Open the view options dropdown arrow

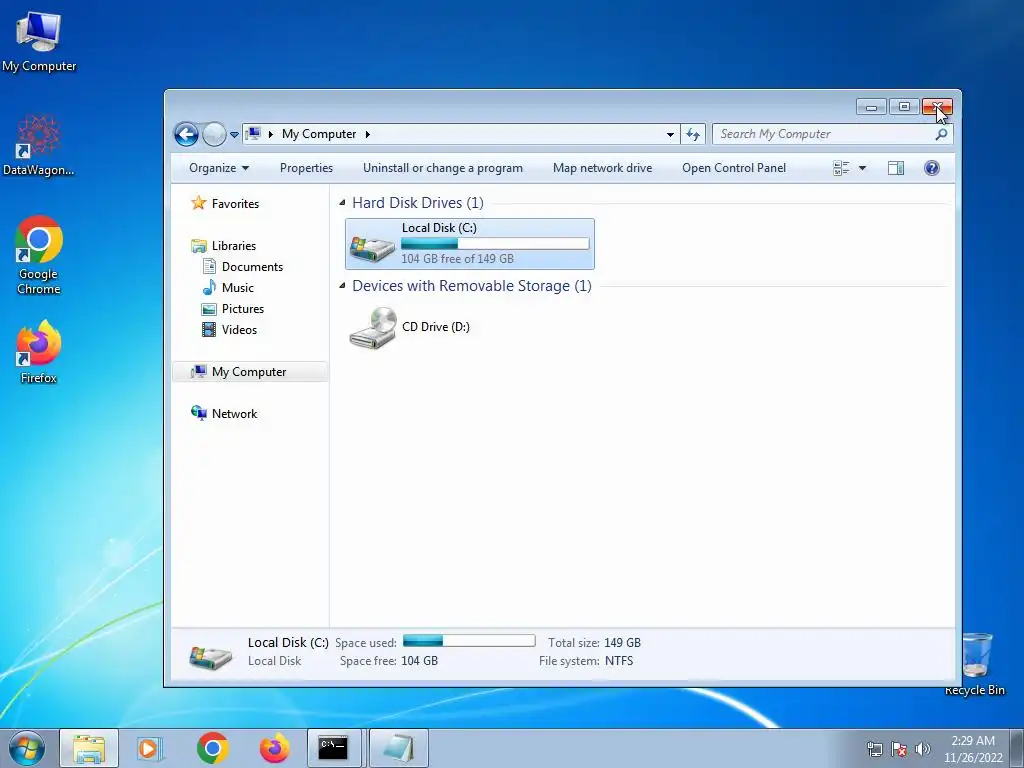pos(862,168)
